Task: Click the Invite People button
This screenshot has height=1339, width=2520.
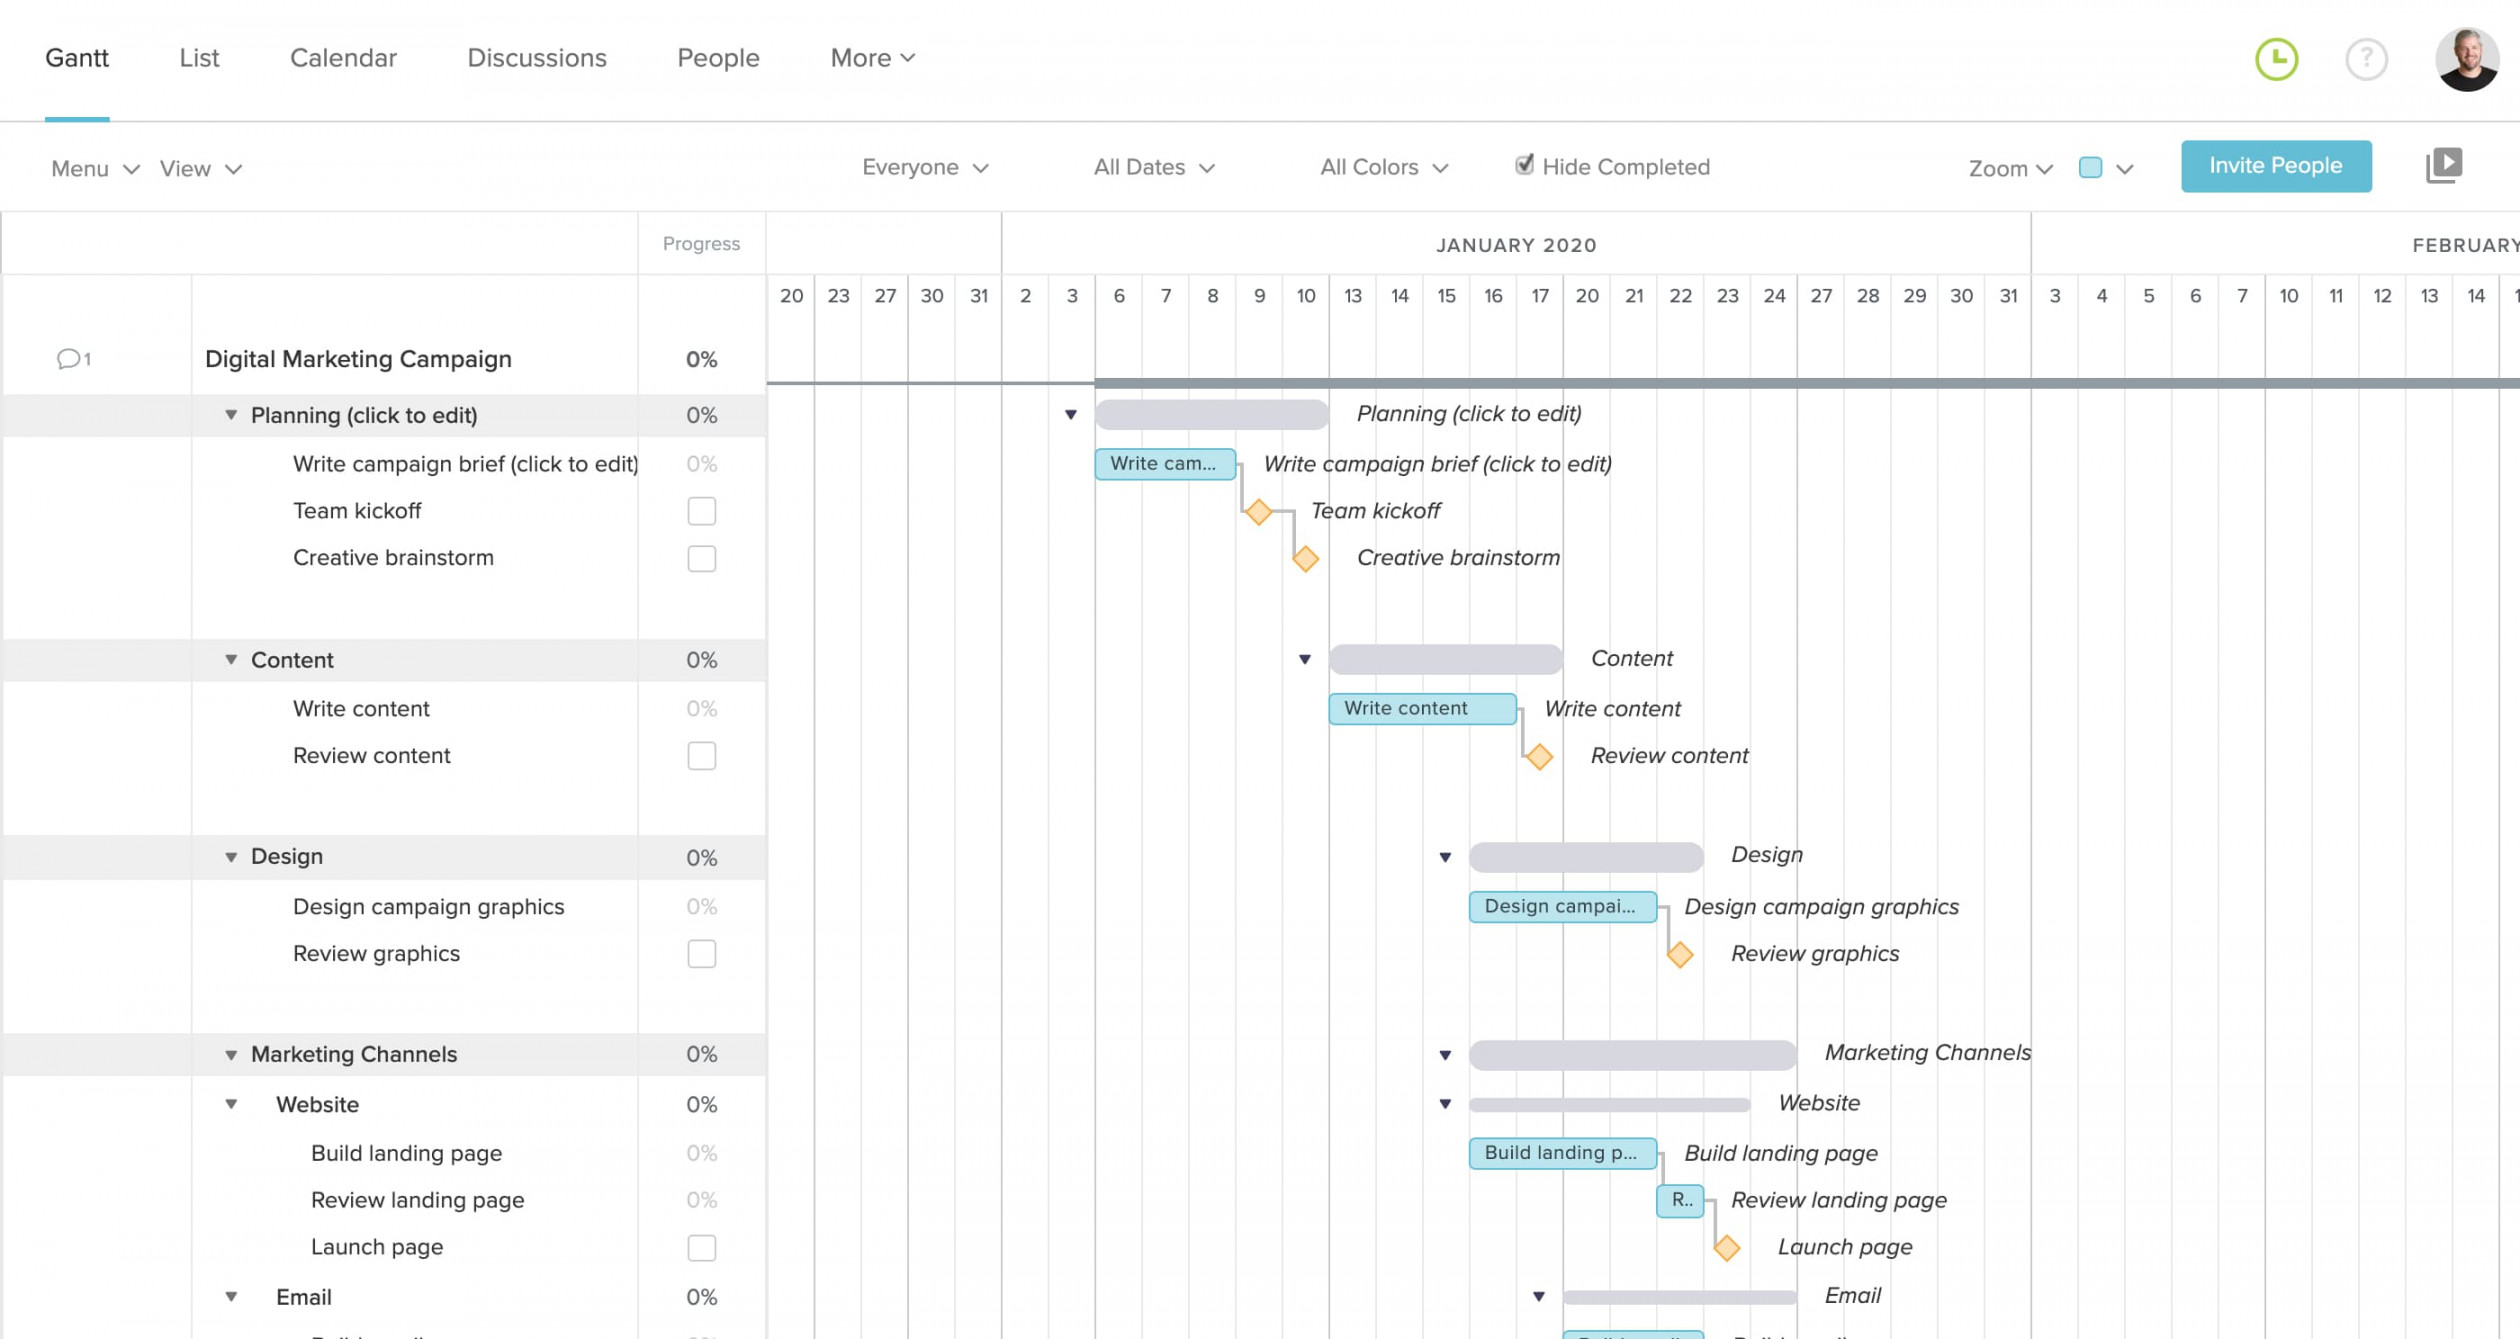Action: click(x=2275, y=165)
